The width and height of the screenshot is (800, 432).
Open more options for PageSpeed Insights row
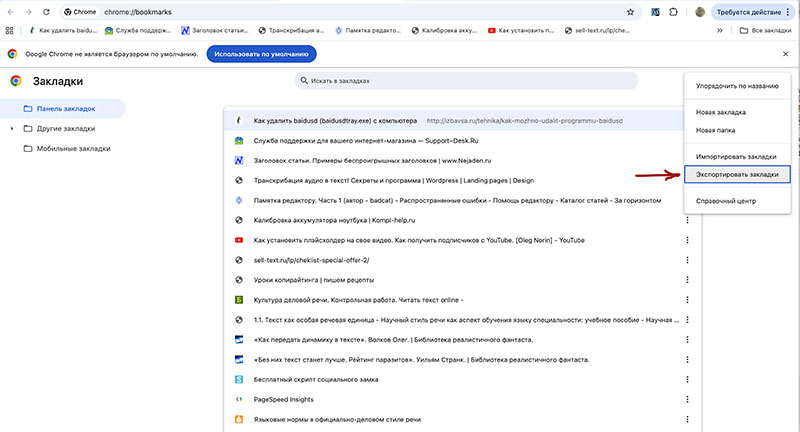click(687, 399)
